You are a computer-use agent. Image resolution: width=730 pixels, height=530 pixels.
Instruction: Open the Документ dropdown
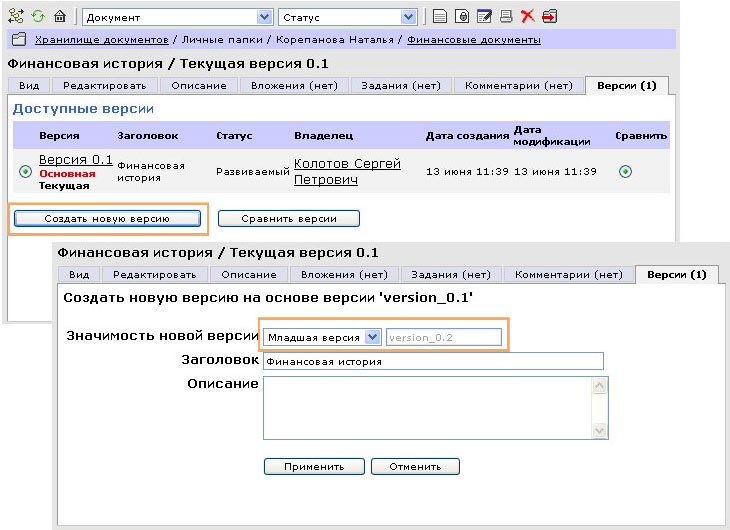click(177, 17)
